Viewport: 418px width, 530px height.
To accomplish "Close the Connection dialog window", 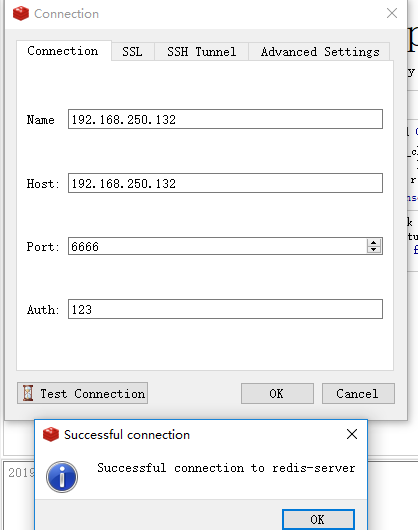I will click(392, 13).
